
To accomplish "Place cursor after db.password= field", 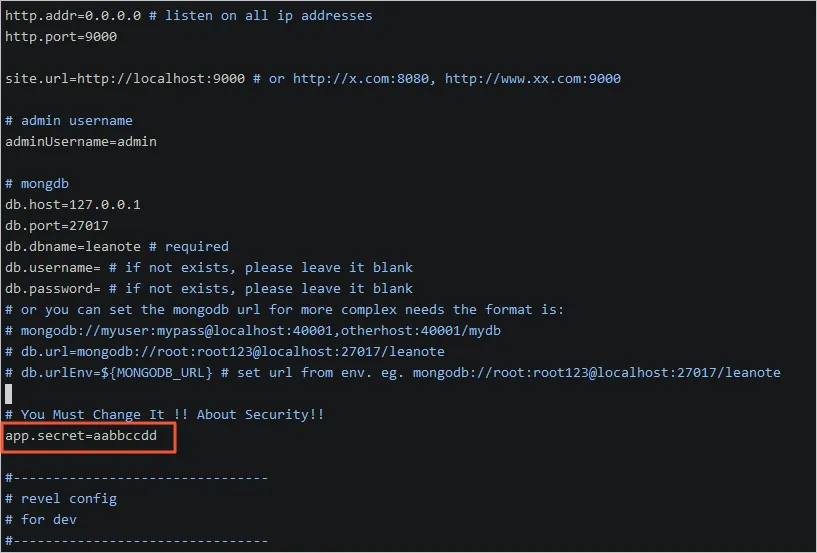I will 102,289.
